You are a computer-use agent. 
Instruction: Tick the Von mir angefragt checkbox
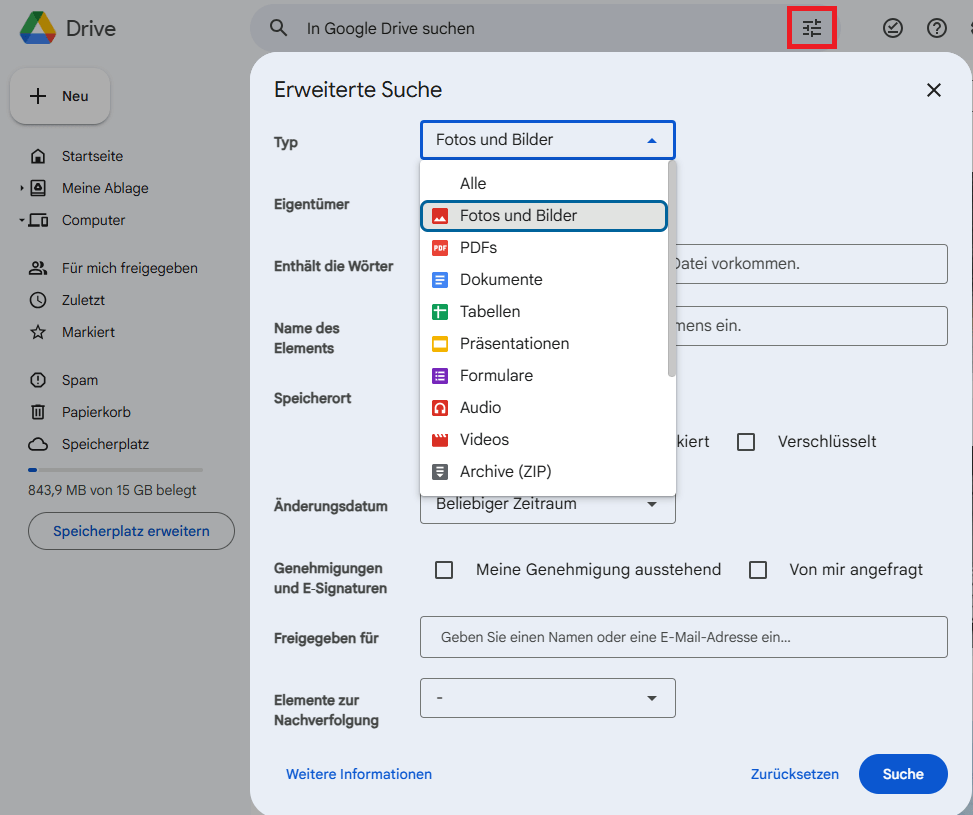[x=758, y=570]
